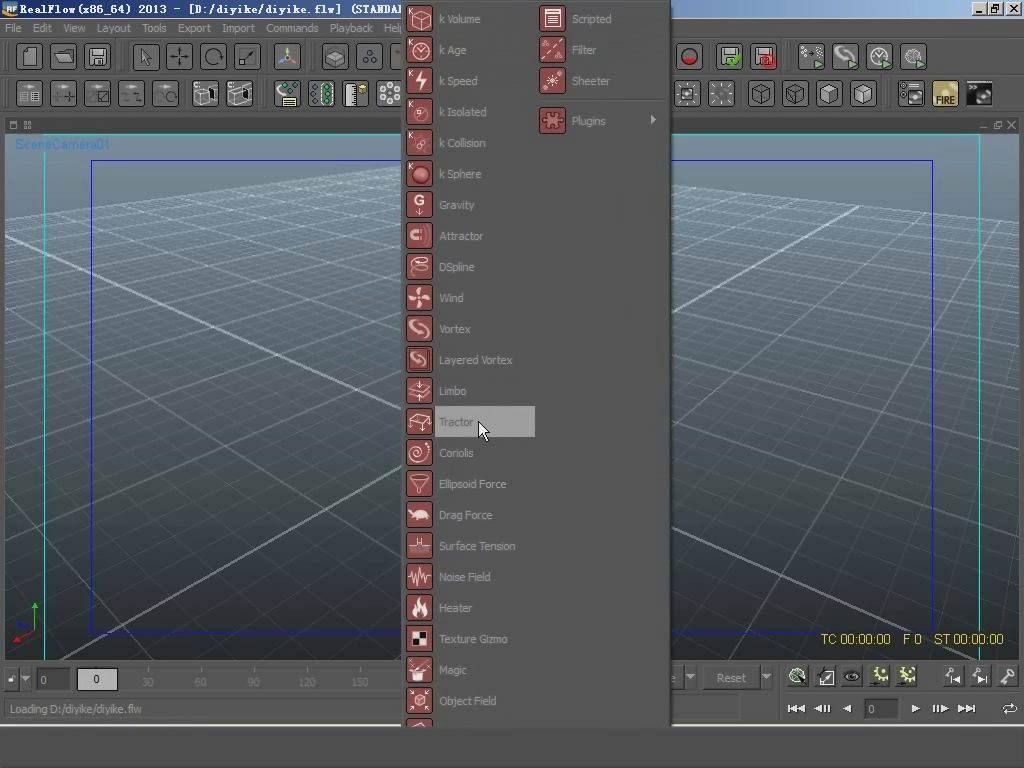The image size is (1024, 768).
Task: Activate the Move tool crosshair icon
Action: coord(180,57)
